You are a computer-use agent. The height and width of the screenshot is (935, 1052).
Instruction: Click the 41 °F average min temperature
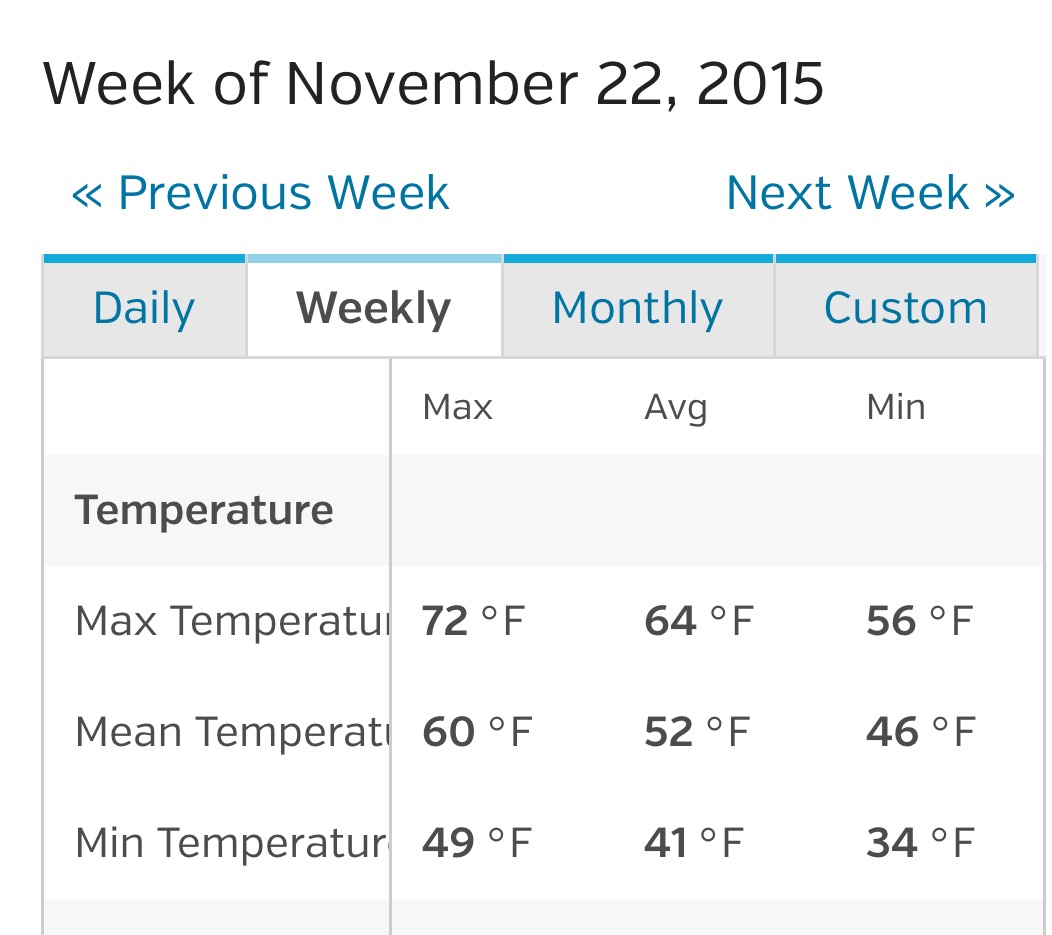click(x=694, y=843)
